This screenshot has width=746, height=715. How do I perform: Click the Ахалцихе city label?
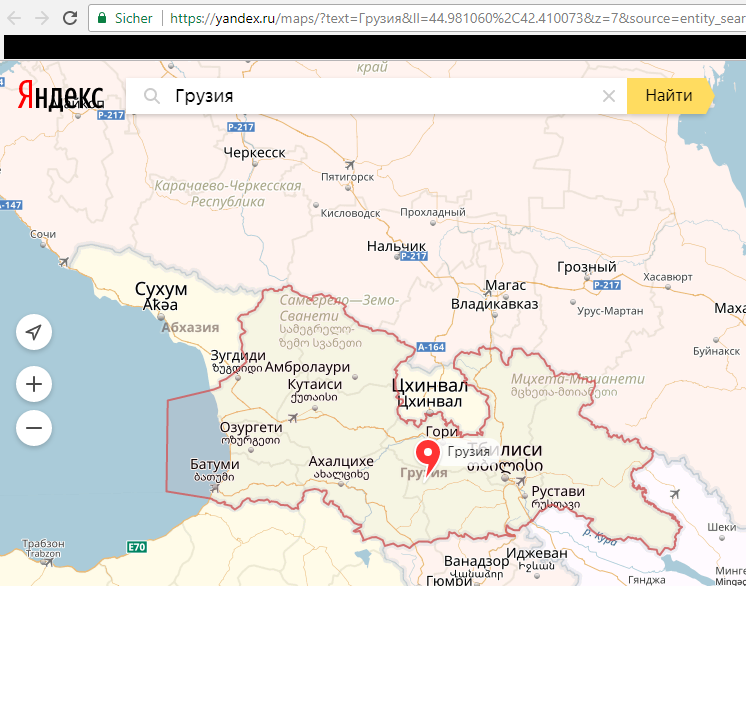click(x=341, y=461)
